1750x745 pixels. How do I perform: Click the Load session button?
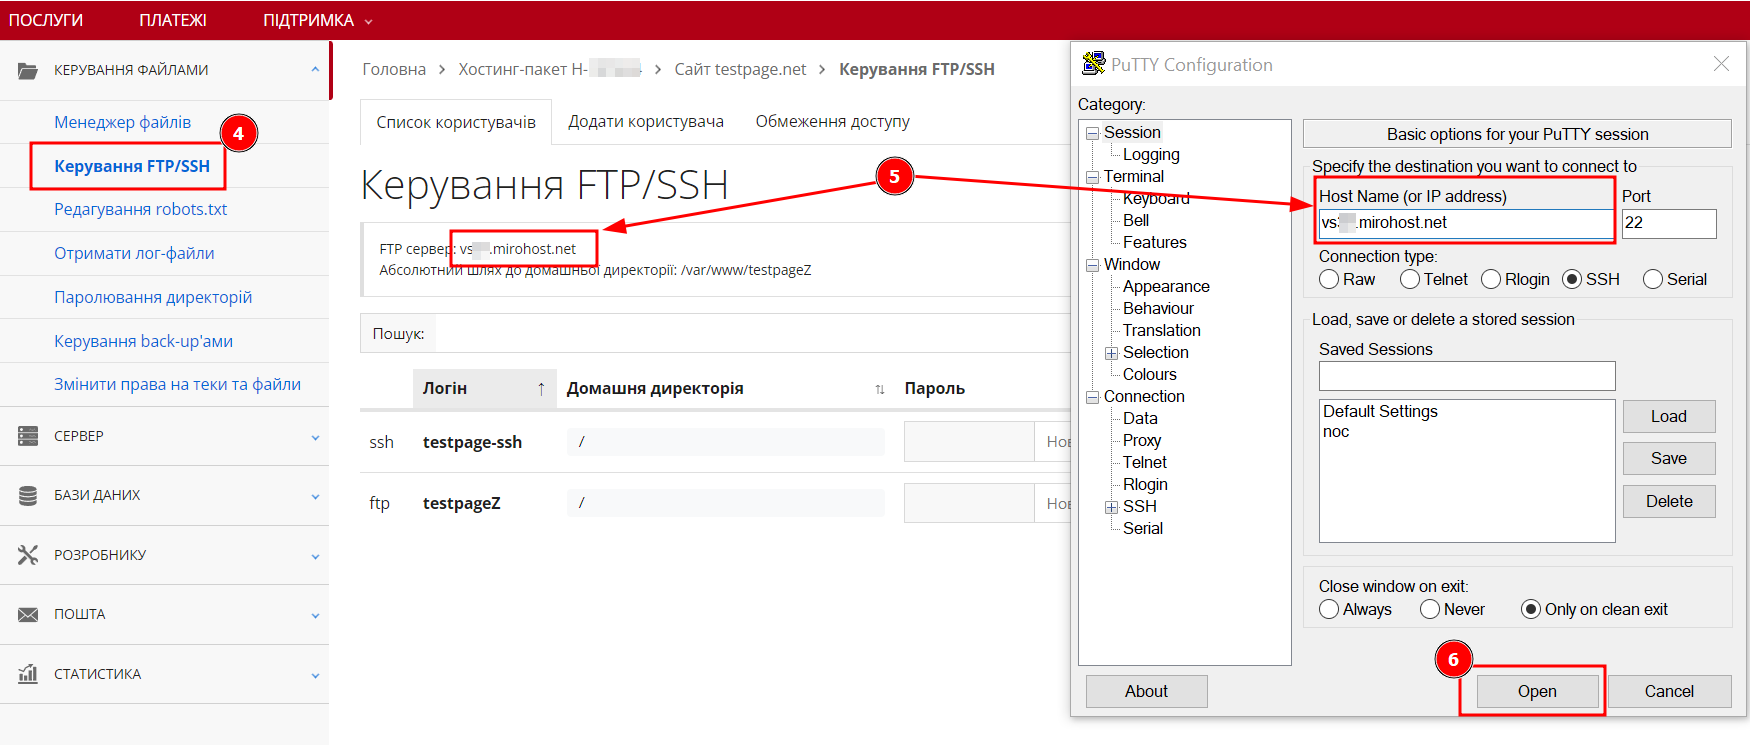click(1668, 416)
